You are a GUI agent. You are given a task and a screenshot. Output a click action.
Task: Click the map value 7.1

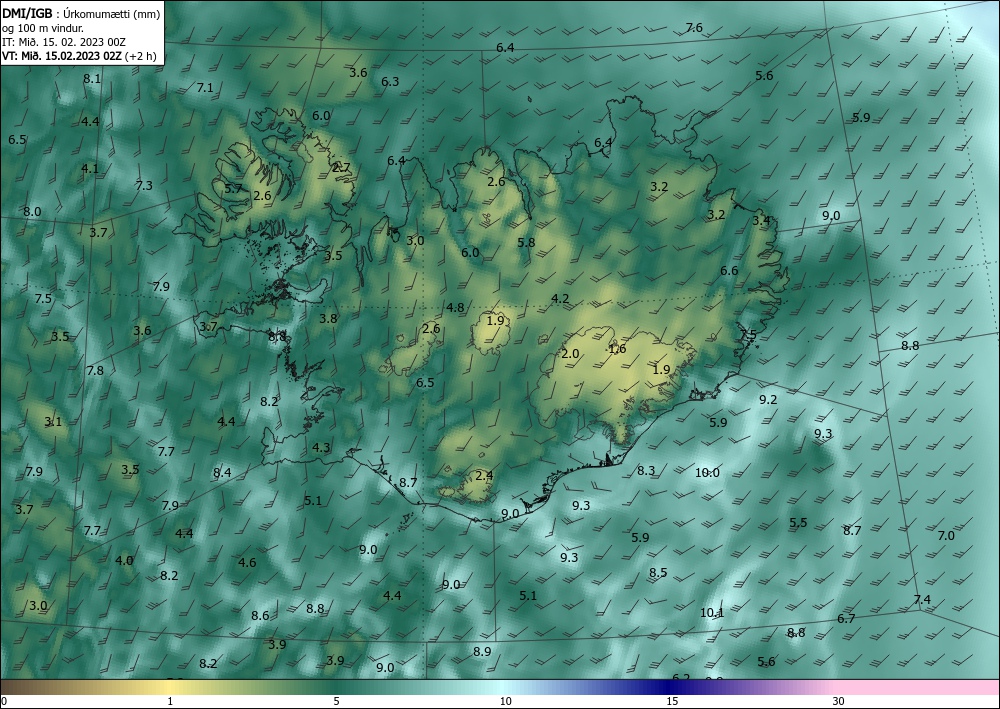[205, 88]
